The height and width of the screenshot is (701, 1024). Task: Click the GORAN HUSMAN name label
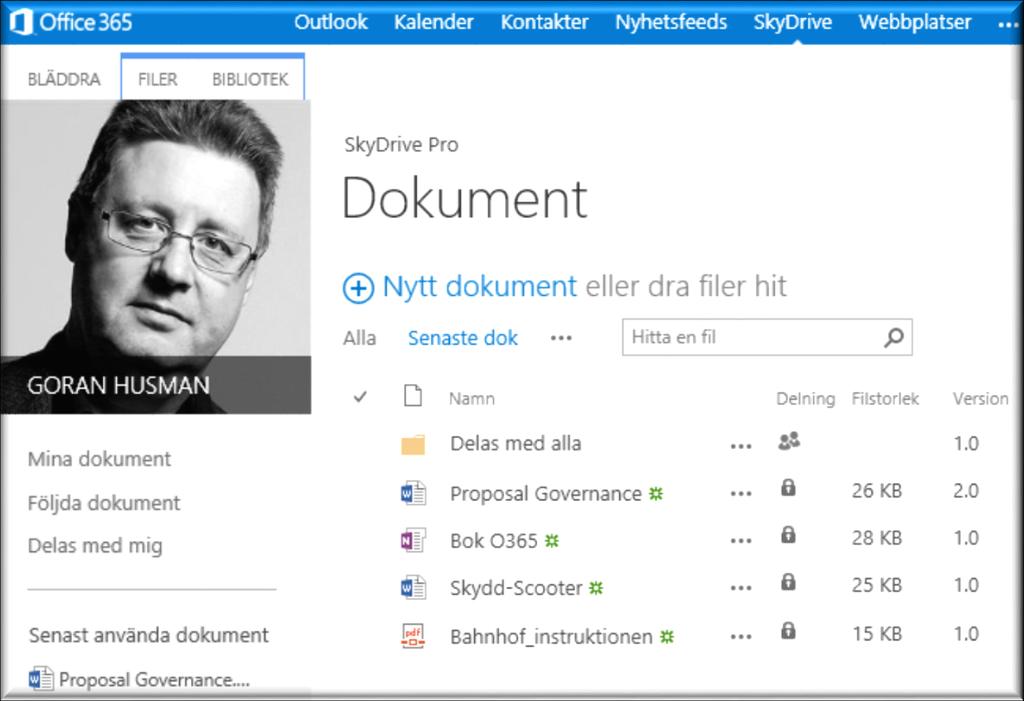point(118,385)
